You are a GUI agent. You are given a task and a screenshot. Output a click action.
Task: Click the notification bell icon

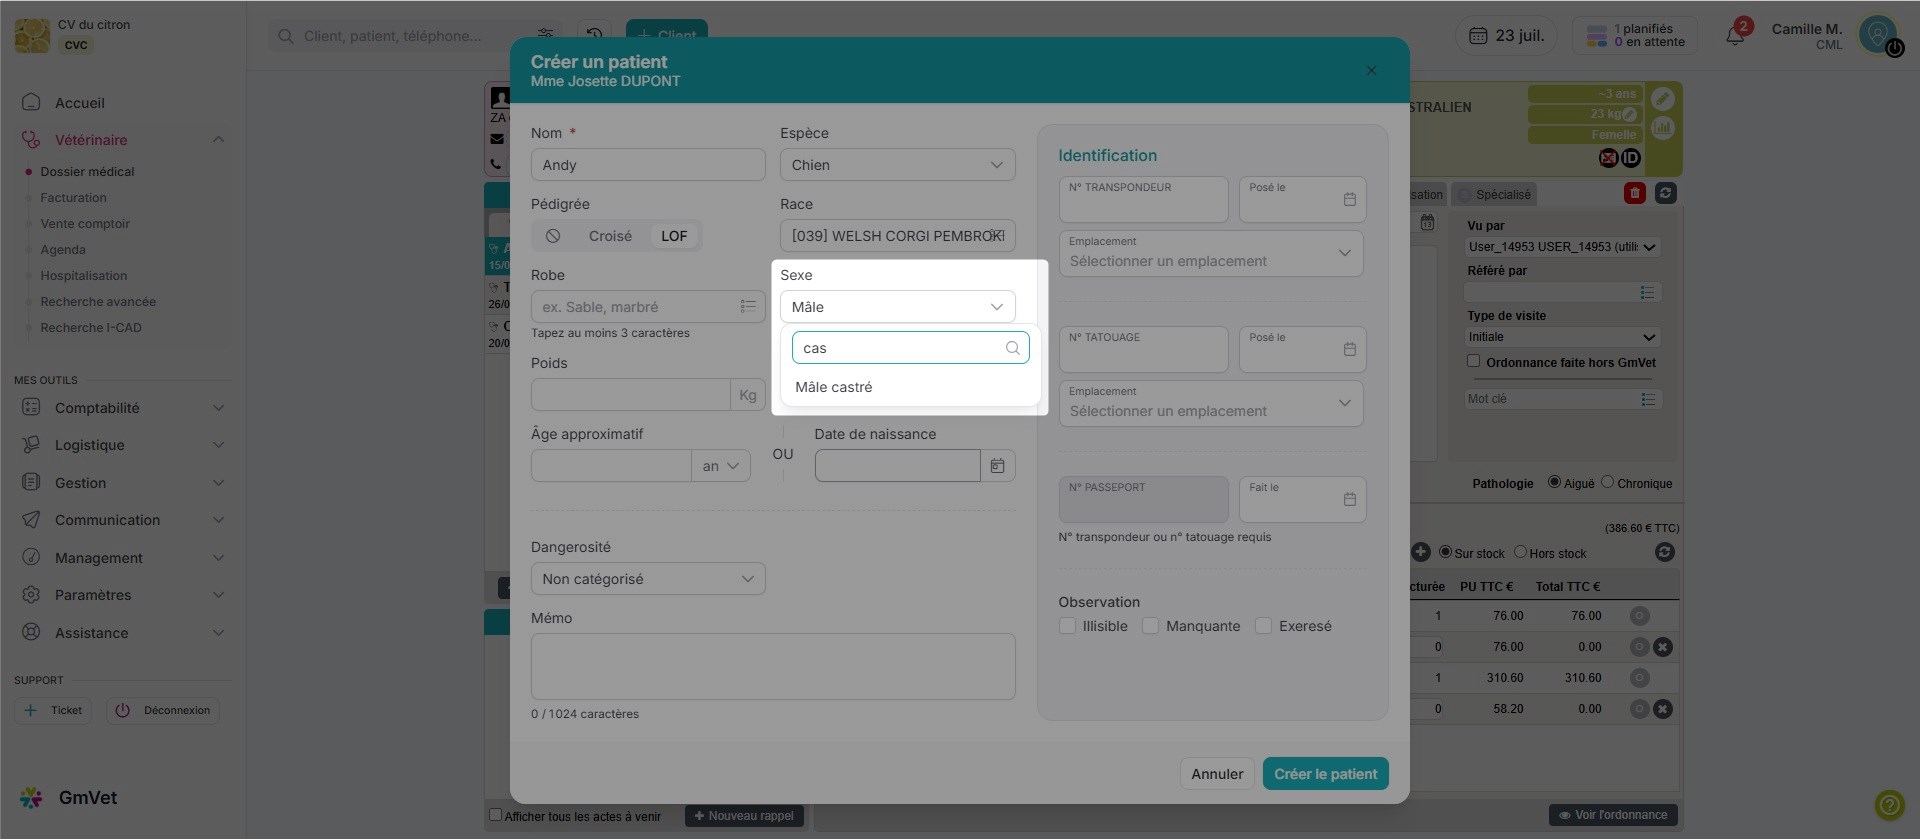tap(1735, 36)
